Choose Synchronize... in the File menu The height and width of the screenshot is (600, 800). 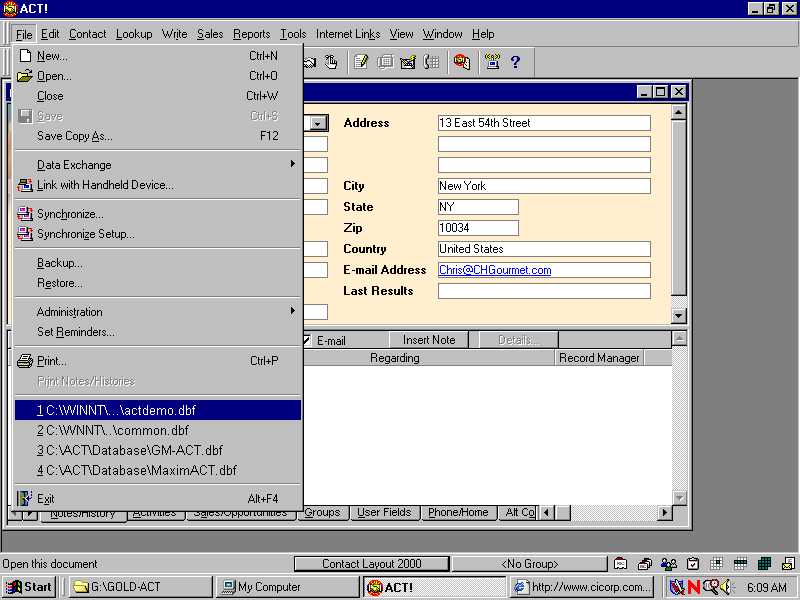click(158, 214)
